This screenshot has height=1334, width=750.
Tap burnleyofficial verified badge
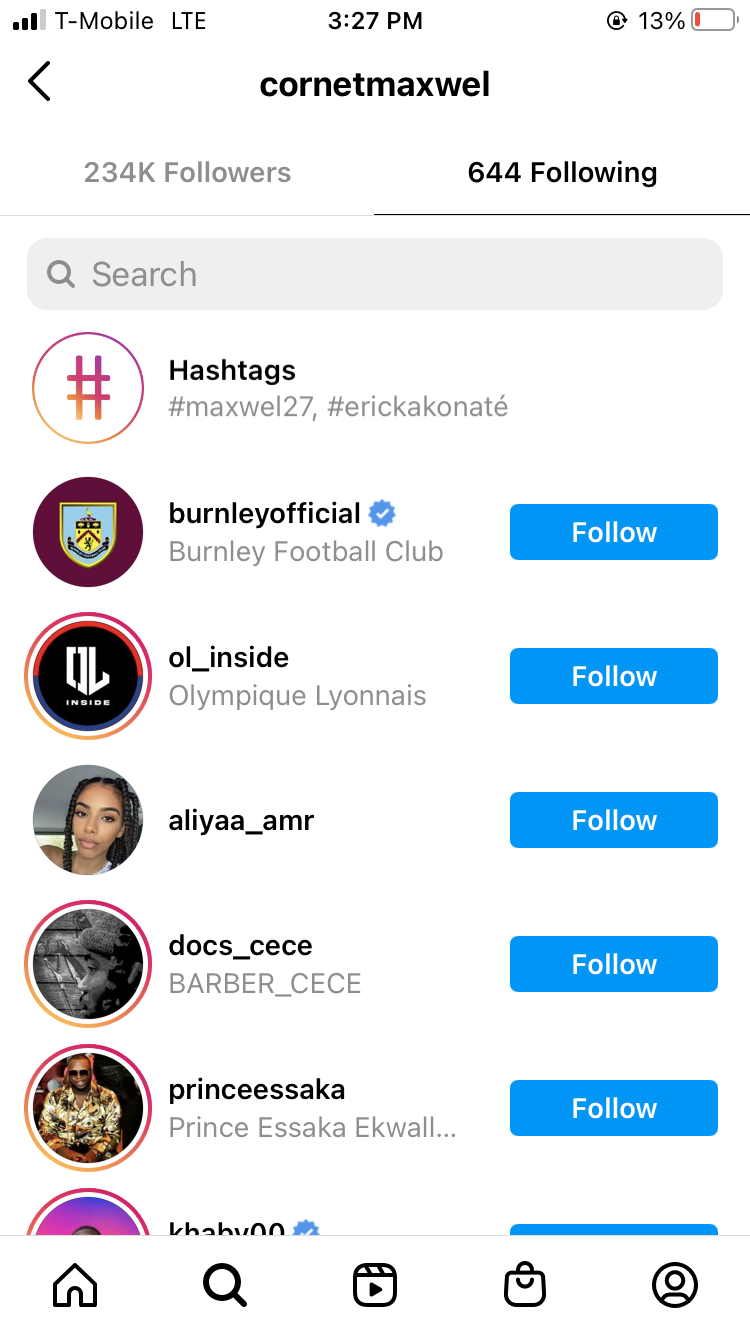point(382,514)
